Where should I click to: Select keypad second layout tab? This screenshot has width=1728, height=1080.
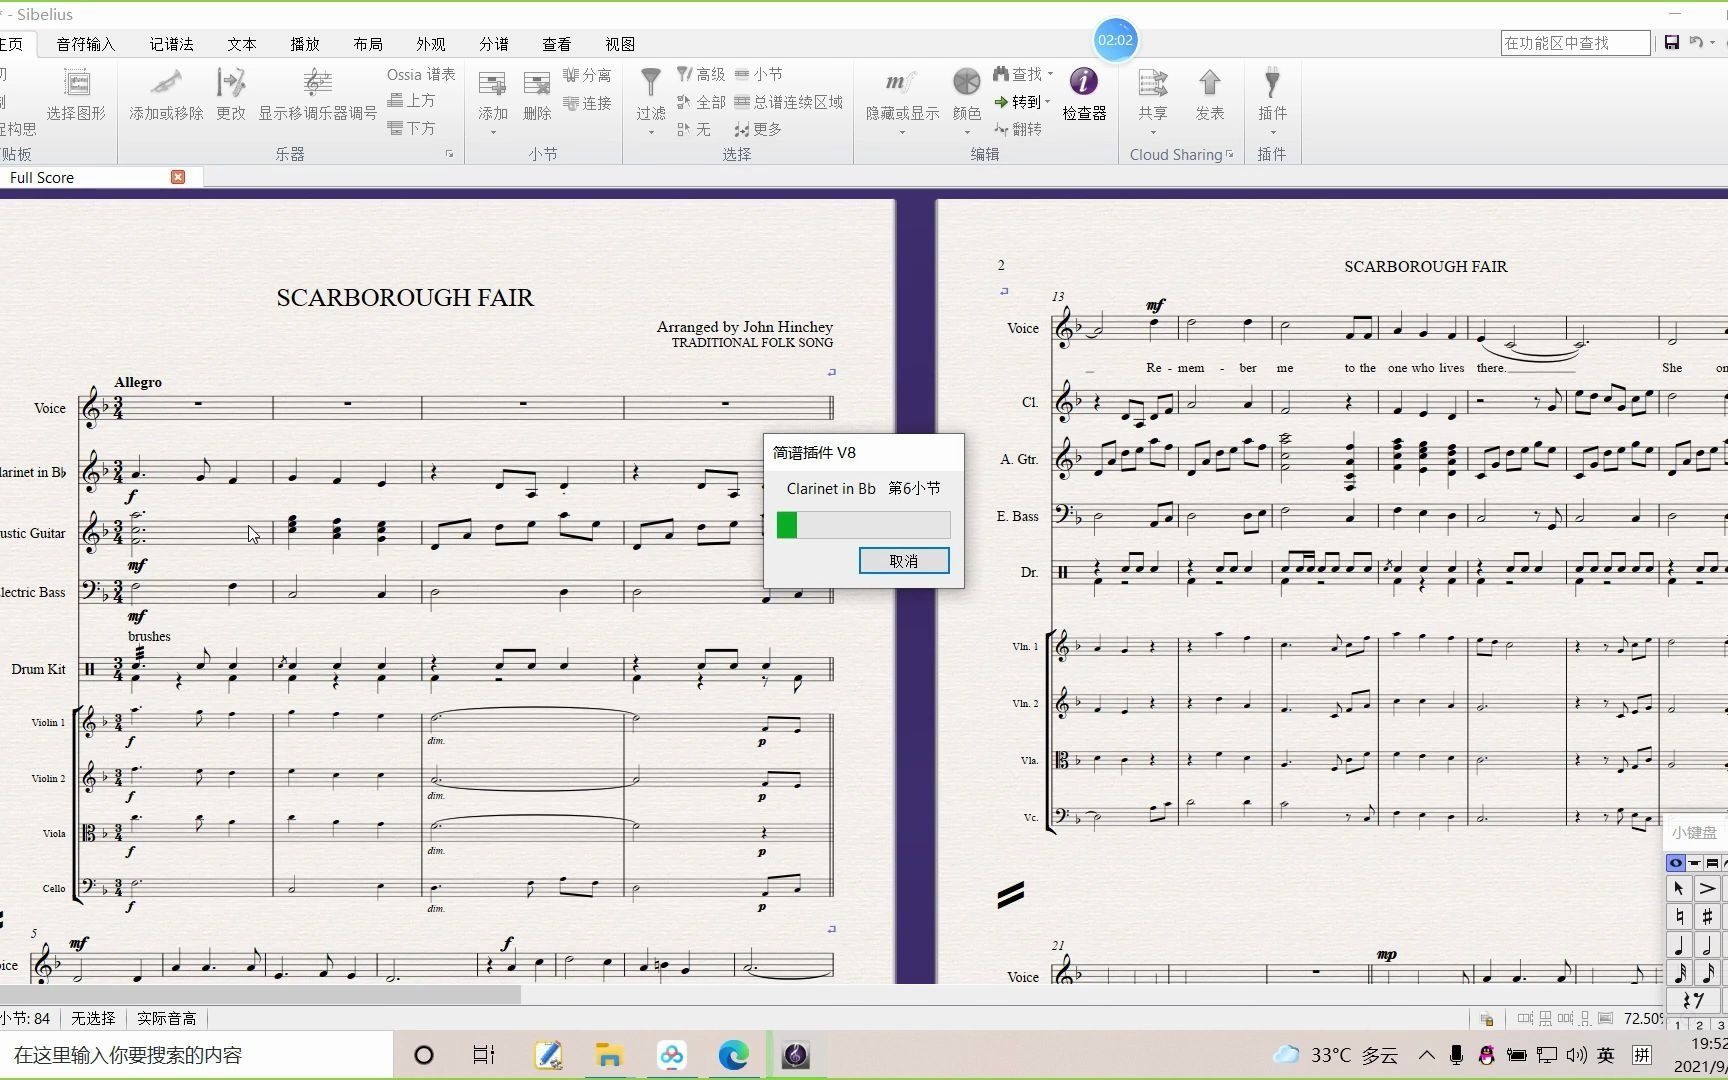(1694, 863)
